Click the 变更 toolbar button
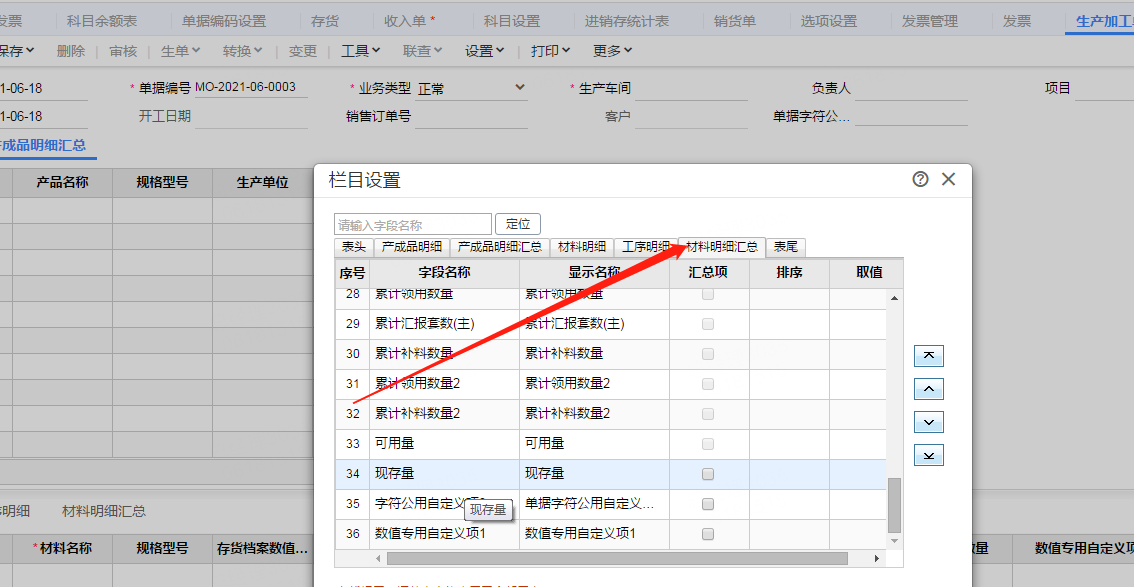Image resolution: width=1134 pixels, height=587 pixels. (303, 51)
